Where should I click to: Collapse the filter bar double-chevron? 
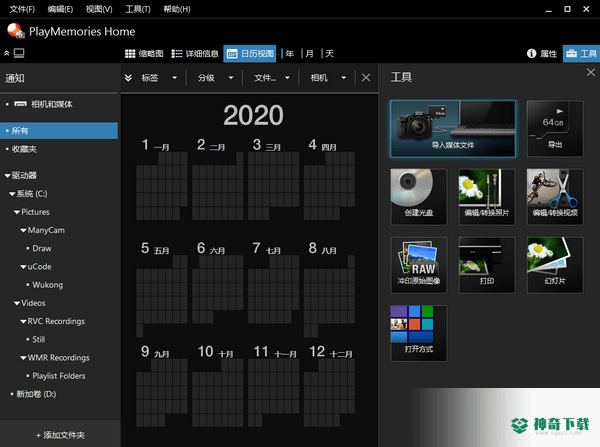tap(128, 78)
